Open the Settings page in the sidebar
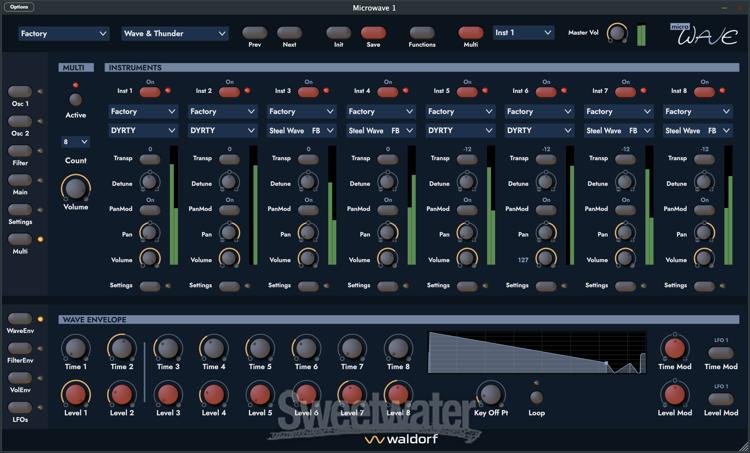The image size is (750, 453). click(x=20, y=210)
